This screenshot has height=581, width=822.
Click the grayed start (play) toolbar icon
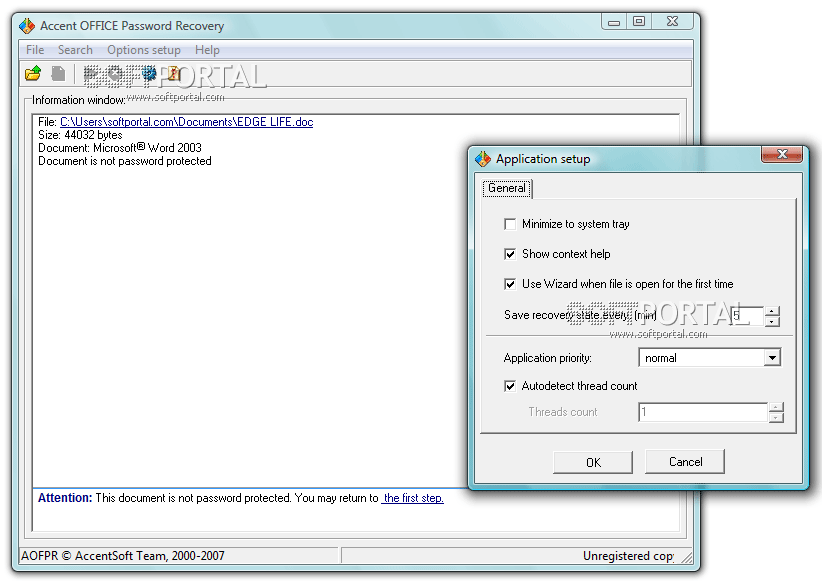tap(91, 74)
